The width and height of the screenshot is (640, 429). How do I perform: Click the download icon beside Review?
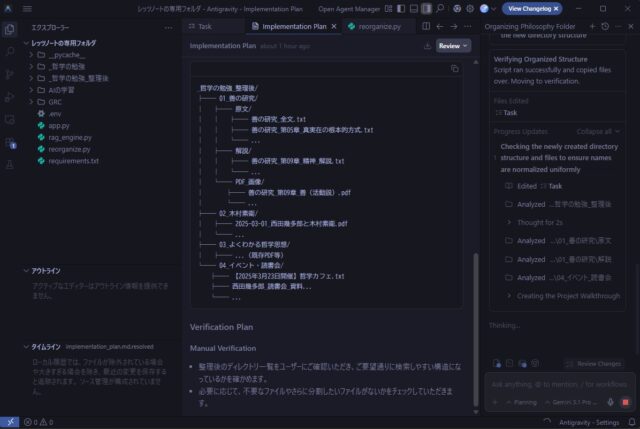[x=427, y=46]
